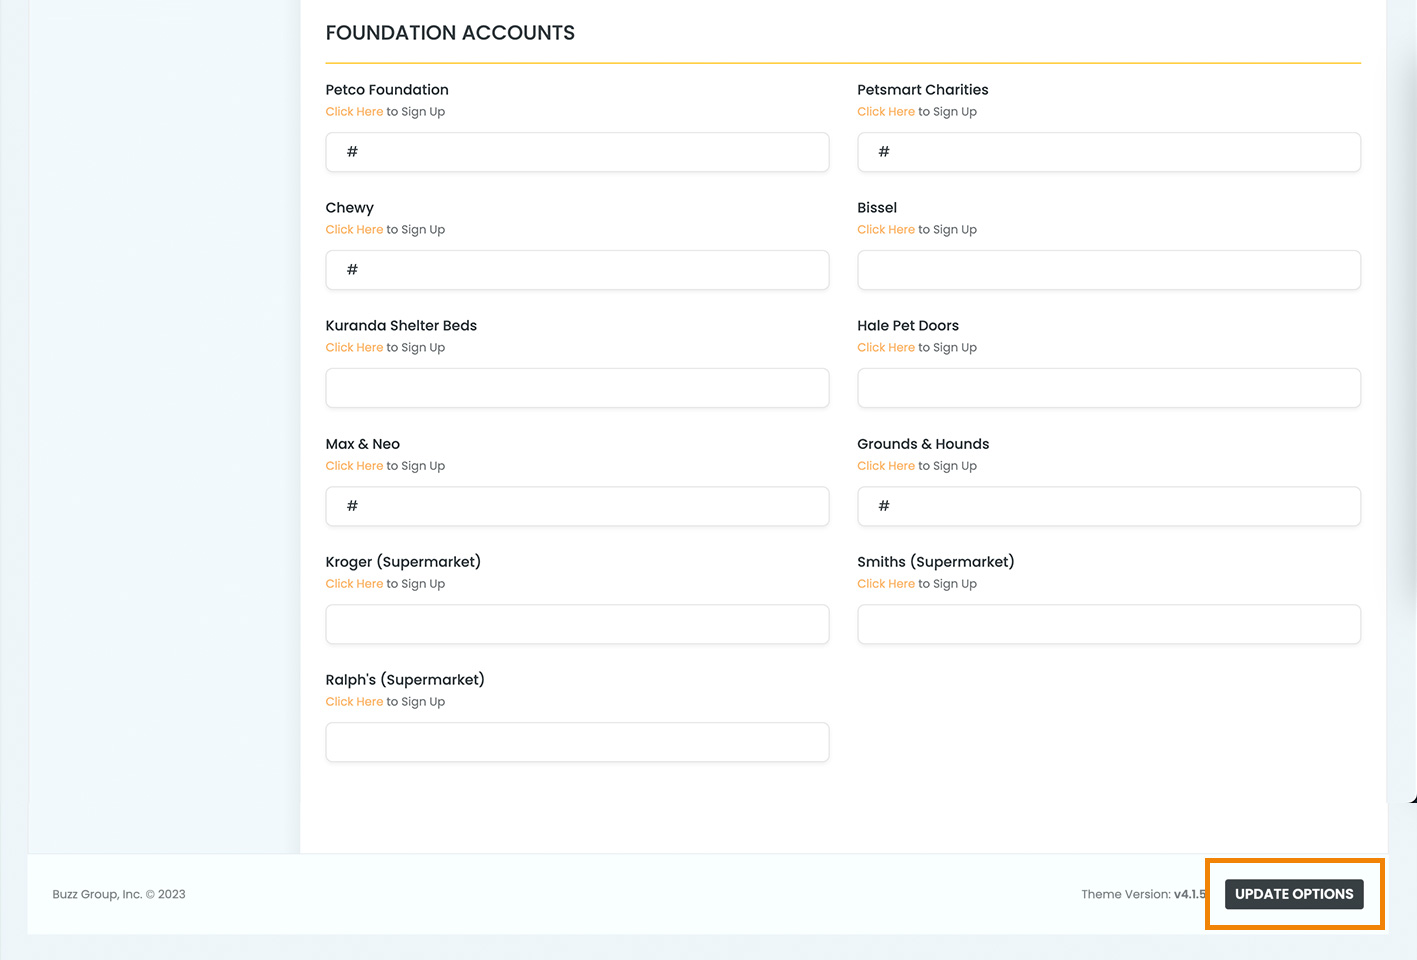Focus the Petco Foundation input field
This screenshot has width=1417, height=960.
(577, 152)
